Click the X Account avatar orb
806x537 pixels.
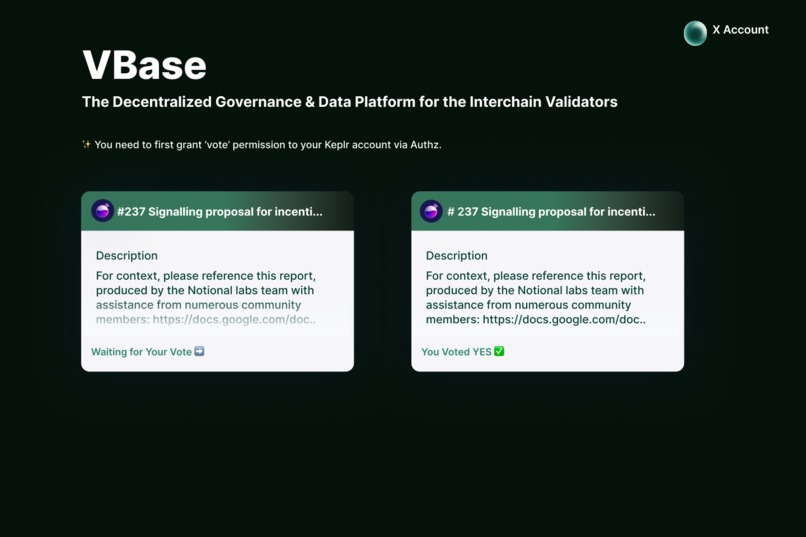(695, 33)
